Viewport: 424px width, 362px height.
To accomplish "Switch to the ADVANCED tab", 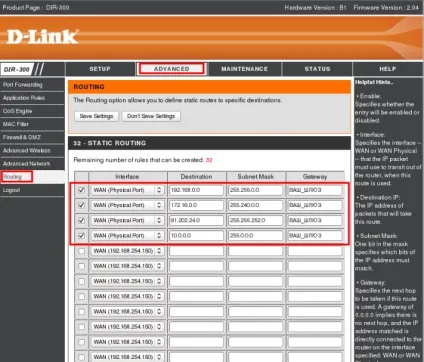I will (171, 69).
